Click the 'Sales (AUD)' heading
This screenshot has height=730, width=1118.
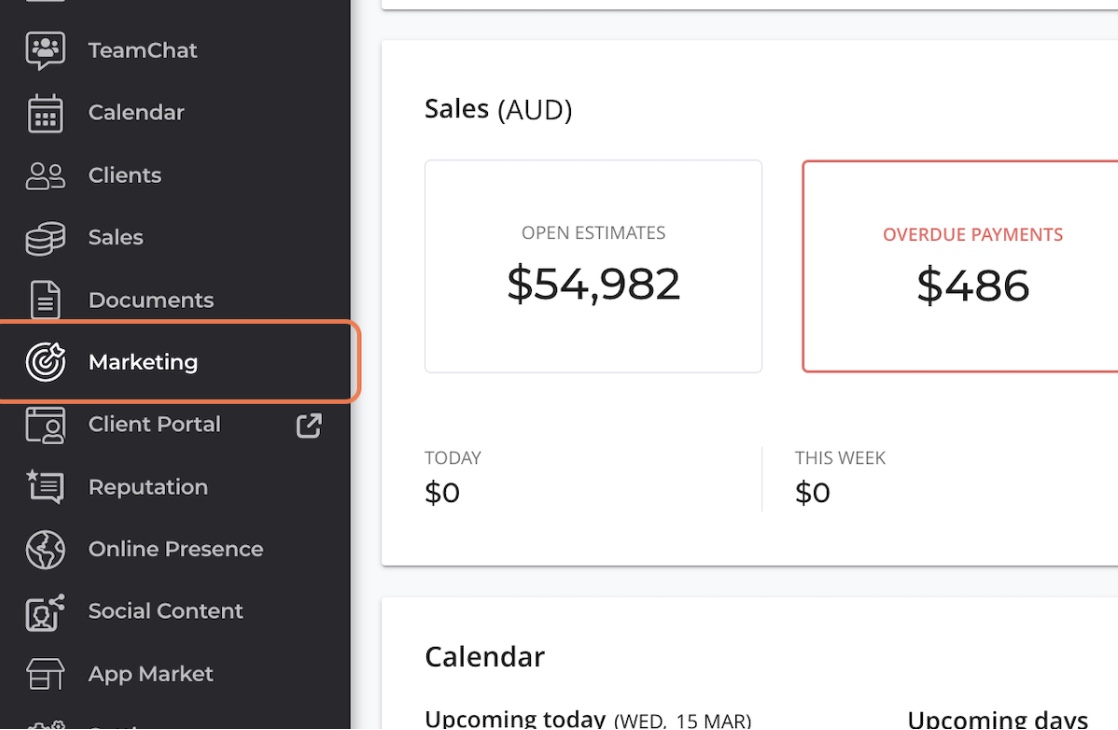click(x=498, y=109)
